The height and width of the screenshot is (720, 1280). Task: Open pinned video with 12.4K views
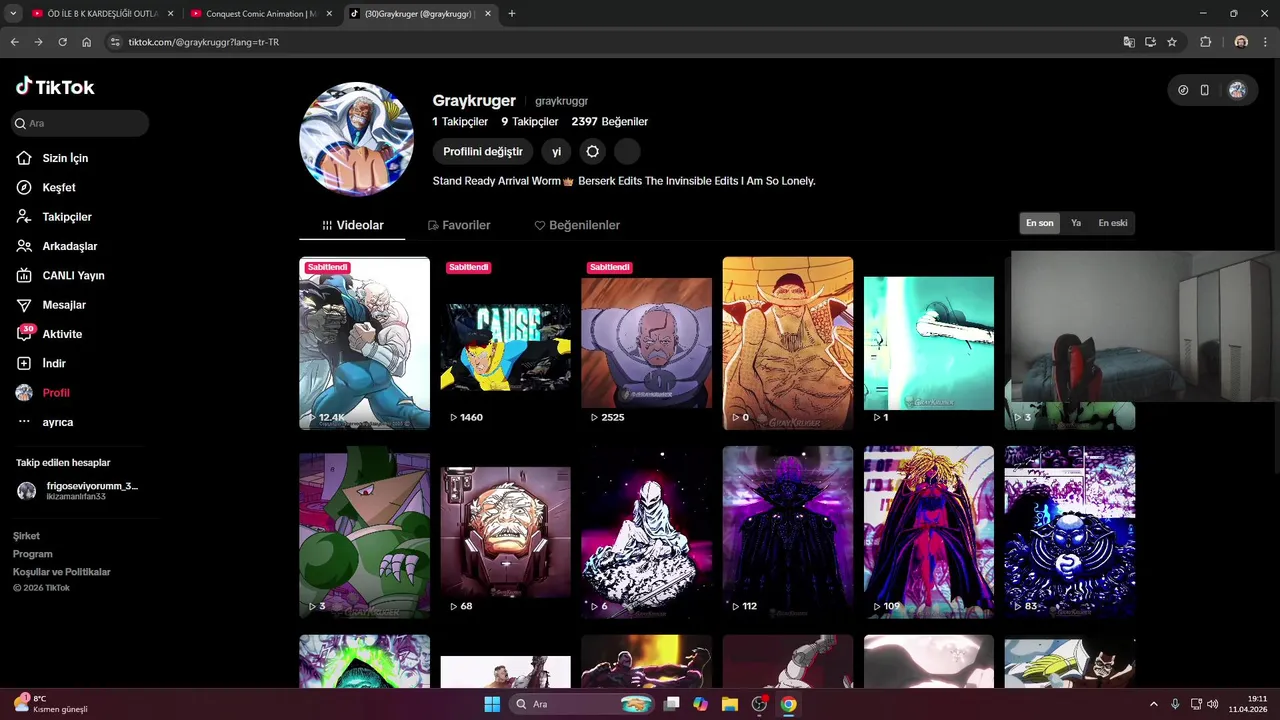click(x=364, y=343)
